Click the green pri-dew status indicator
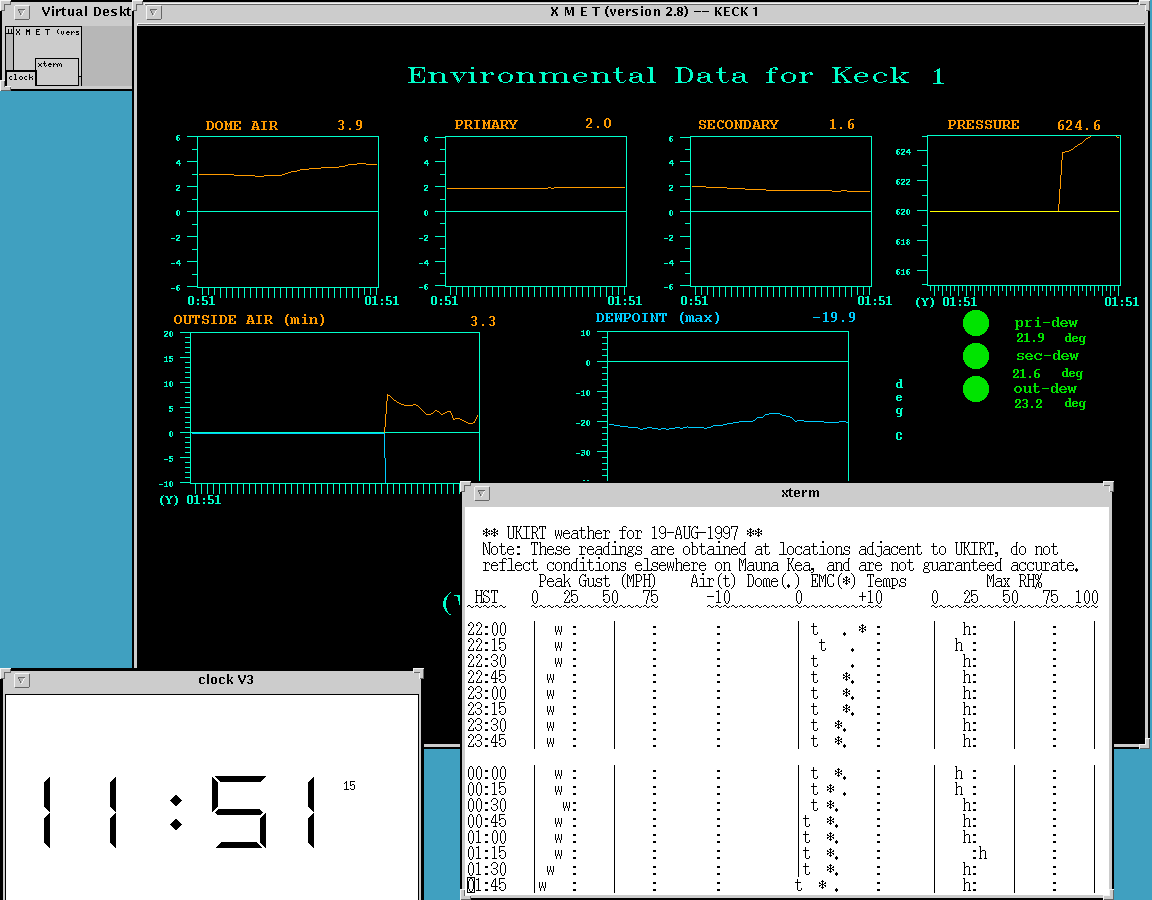Screen dimensions: 1152x900 (x=976, y=323)
